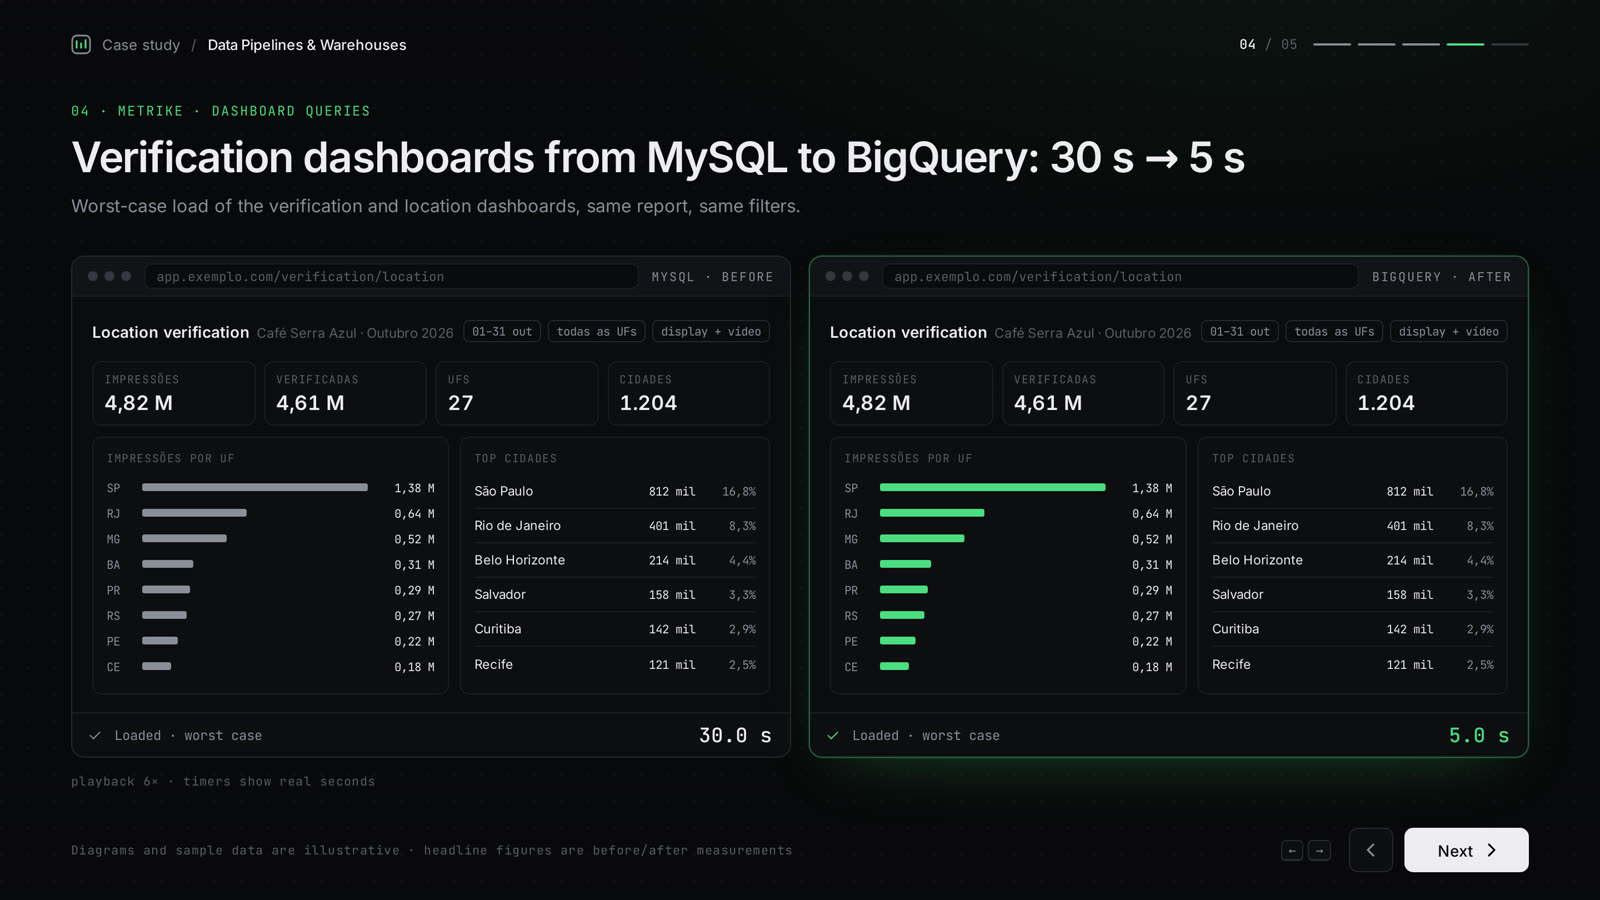Click the green Loaded checkmark in BigQuery panel
Screen dimensions: 1600x900
coord(833,736)
